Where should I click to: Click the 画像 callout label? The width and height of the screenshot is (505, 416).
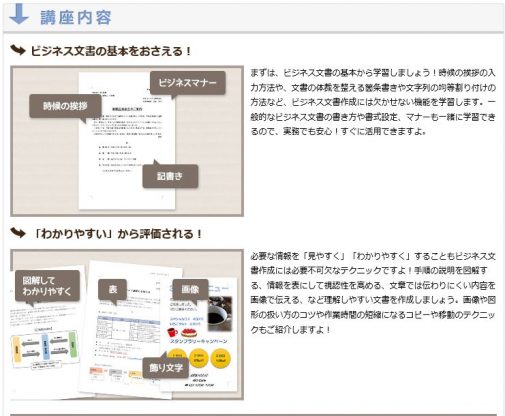pos(190,289)
